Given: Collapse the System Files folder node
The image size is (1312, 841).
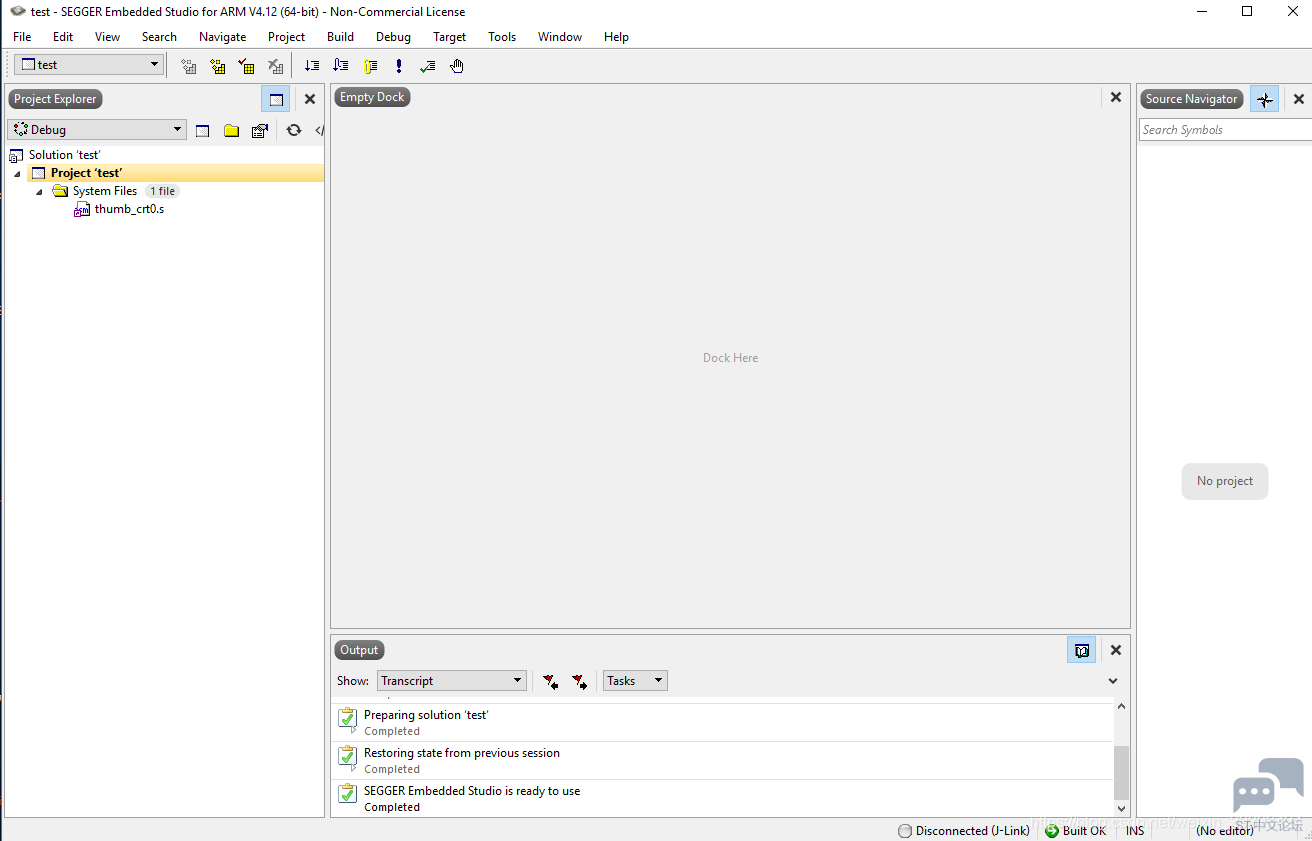Looking at the screenshot, I should [39, 192].
